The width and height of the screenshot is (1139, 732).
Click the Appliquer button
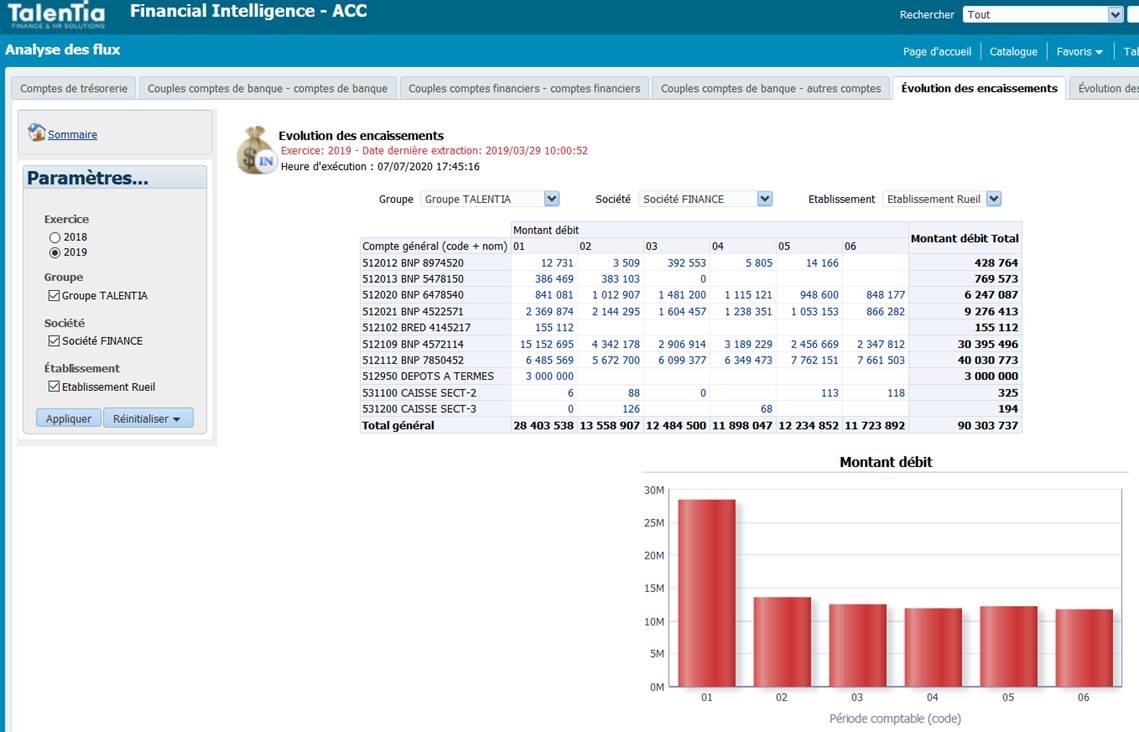click(x=68, y=418)
